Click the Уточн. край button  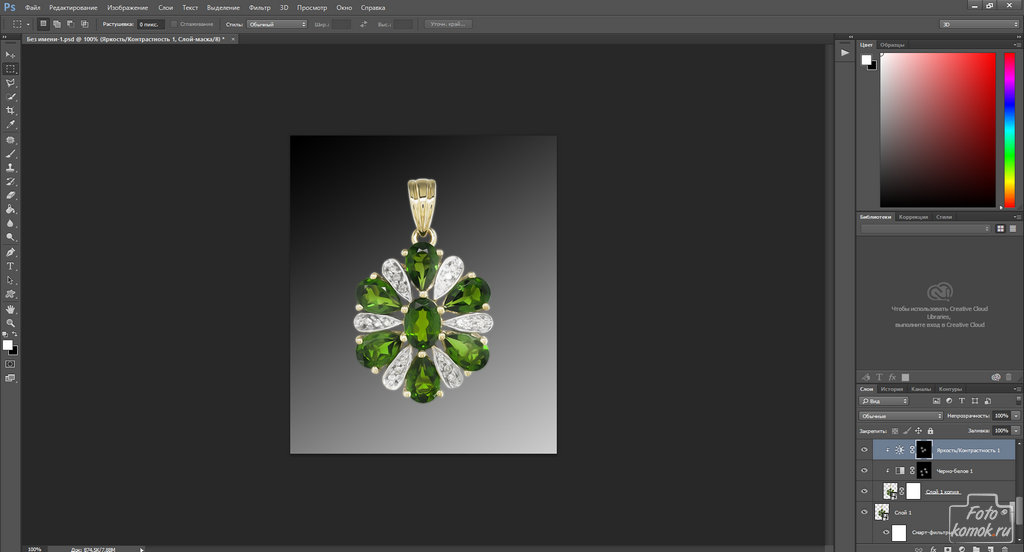449,23
